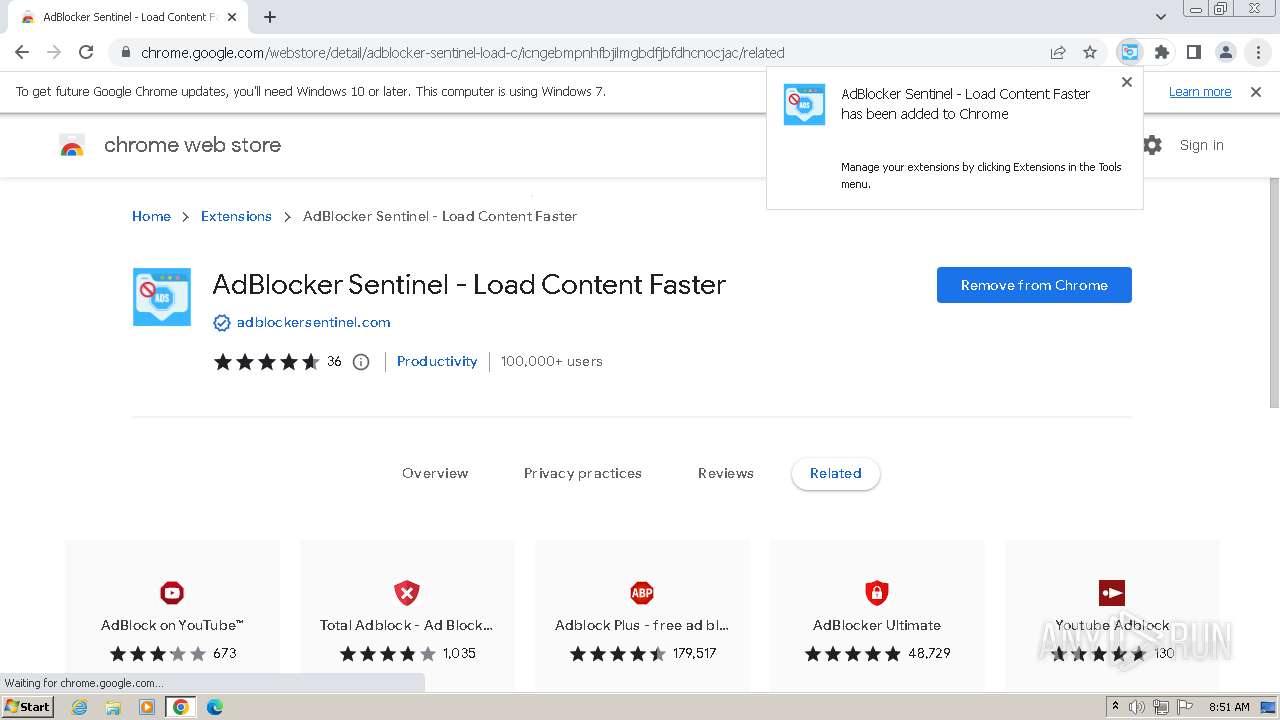Image resolution: width=1280 pixels, height=720 pixels.
Task: Select the Related tab
Action: coord(836,474)
